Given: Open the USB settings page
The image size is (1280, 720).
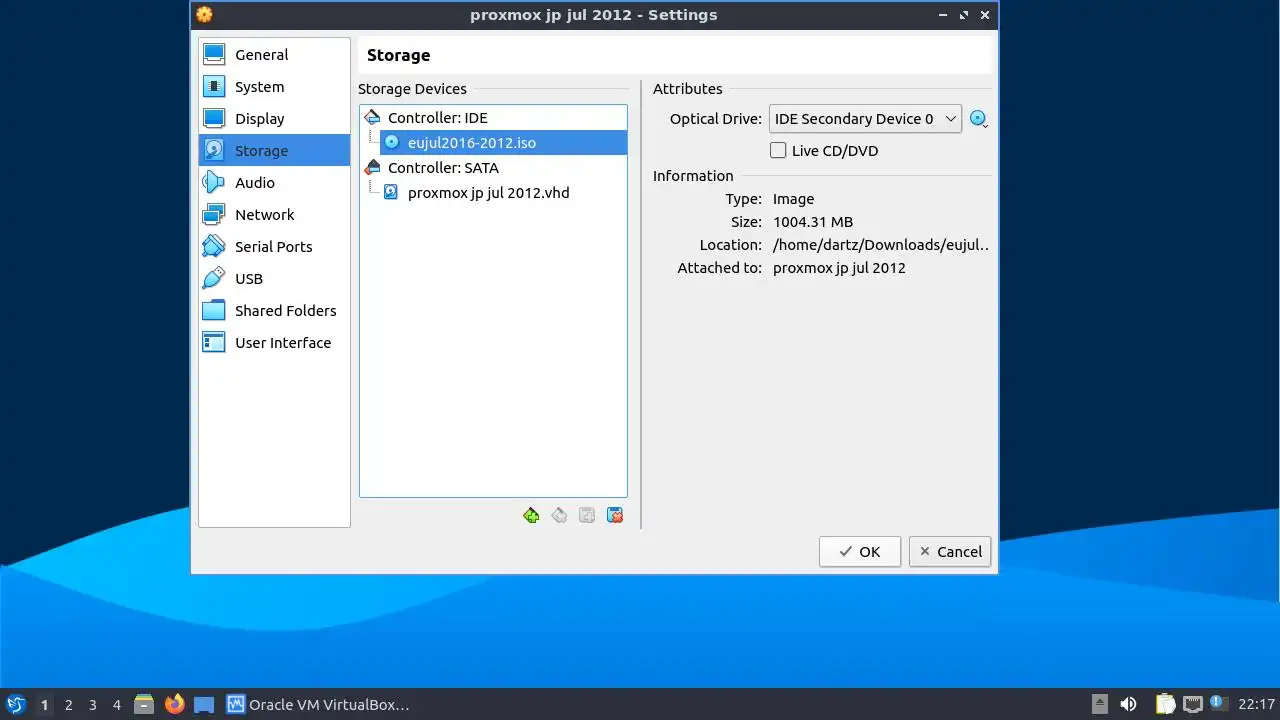Looking at the screenshot, I should [274, 279].
